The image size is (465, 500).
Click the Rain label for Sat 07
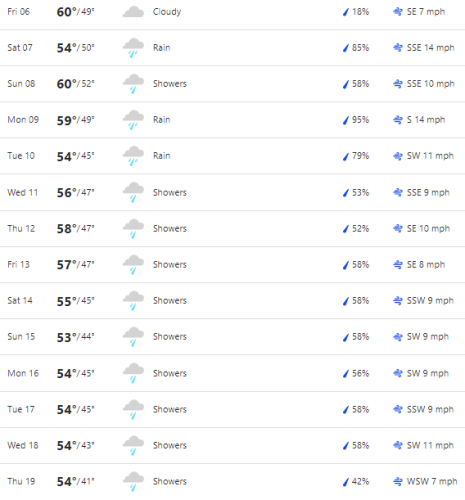point(162,48)
